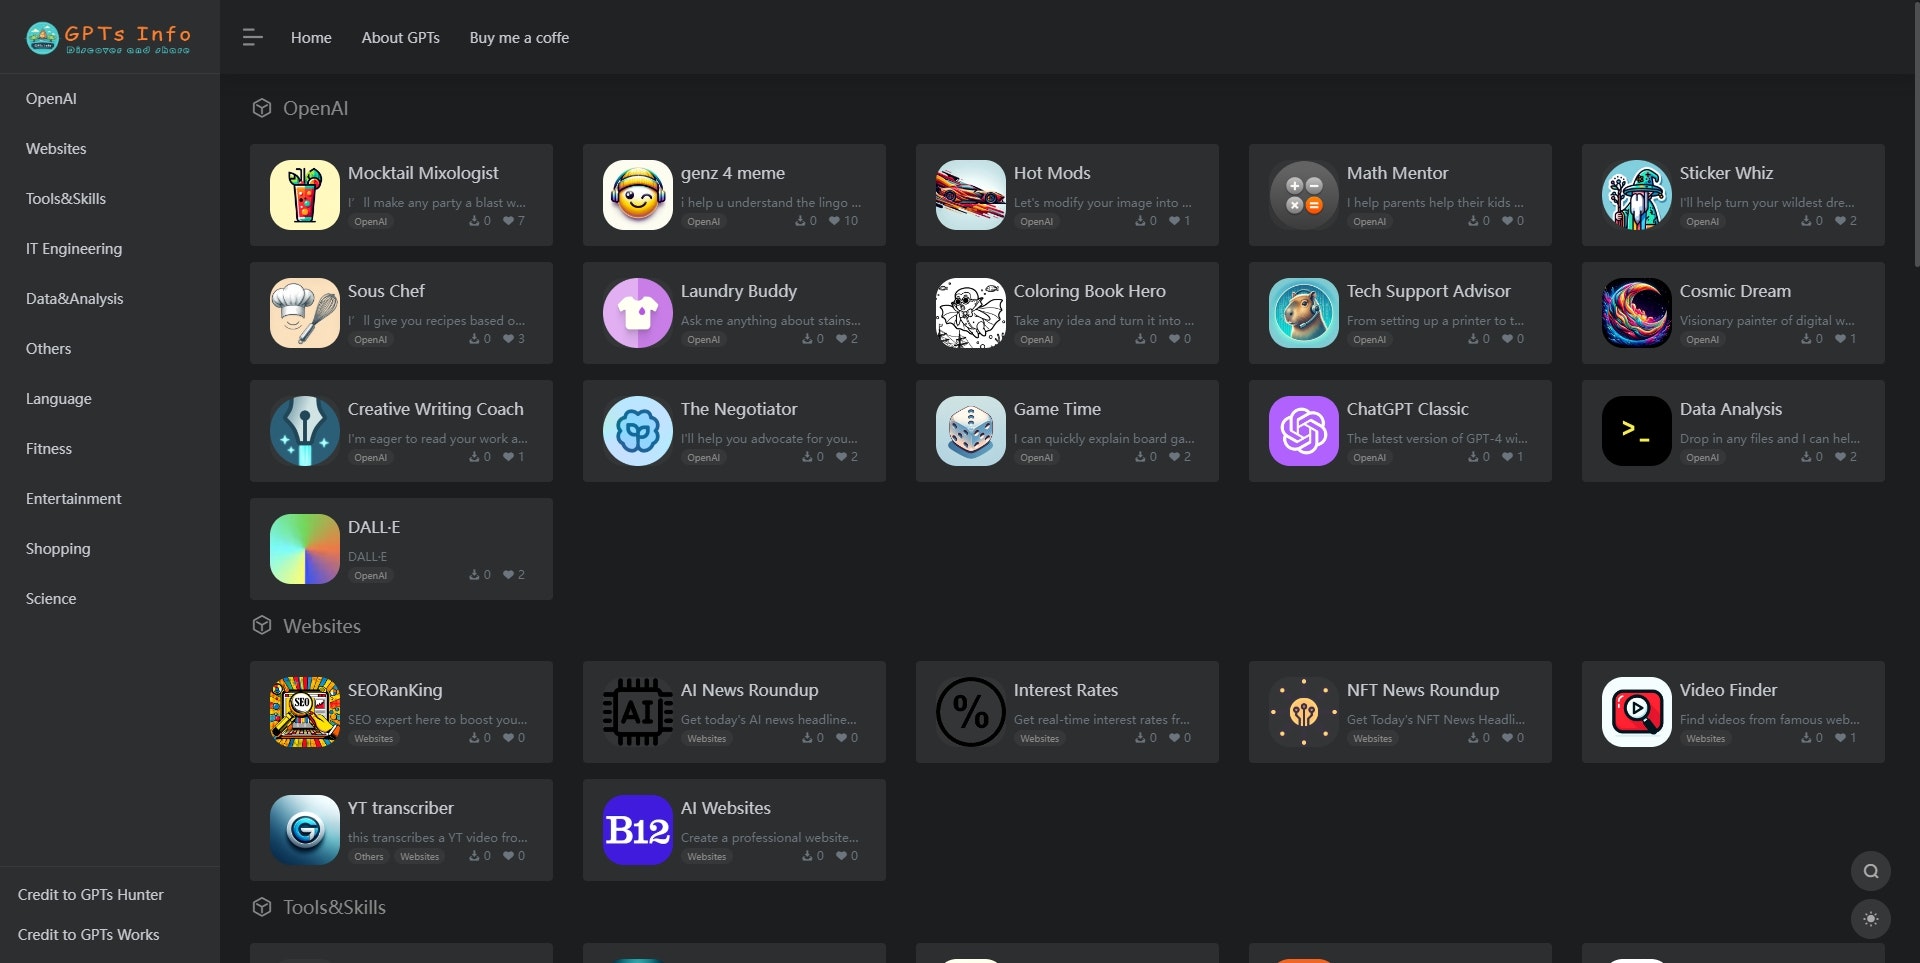Open the Data Analysis card title
This screenshot has width=1920, height=963.
coord(1731,409)
